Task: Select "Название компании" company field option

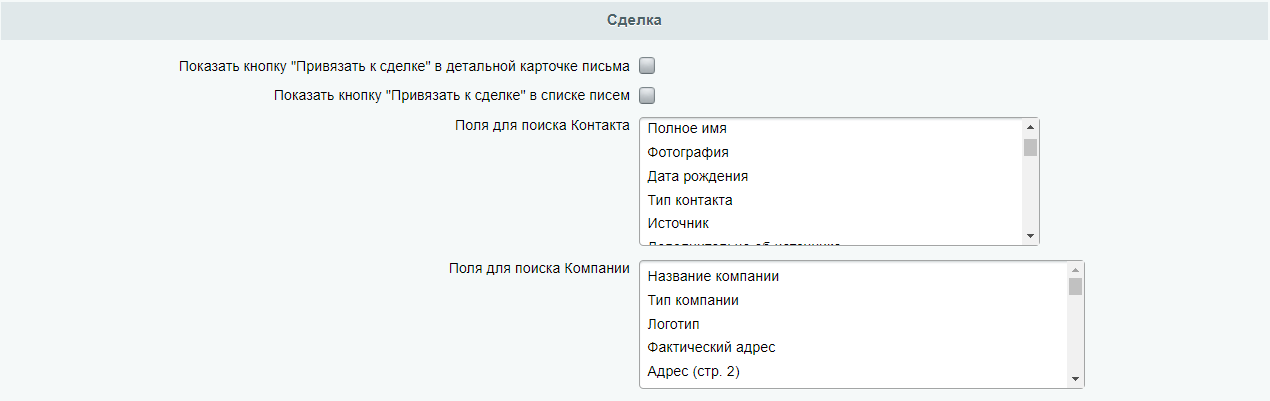Action: pos(713,276)
